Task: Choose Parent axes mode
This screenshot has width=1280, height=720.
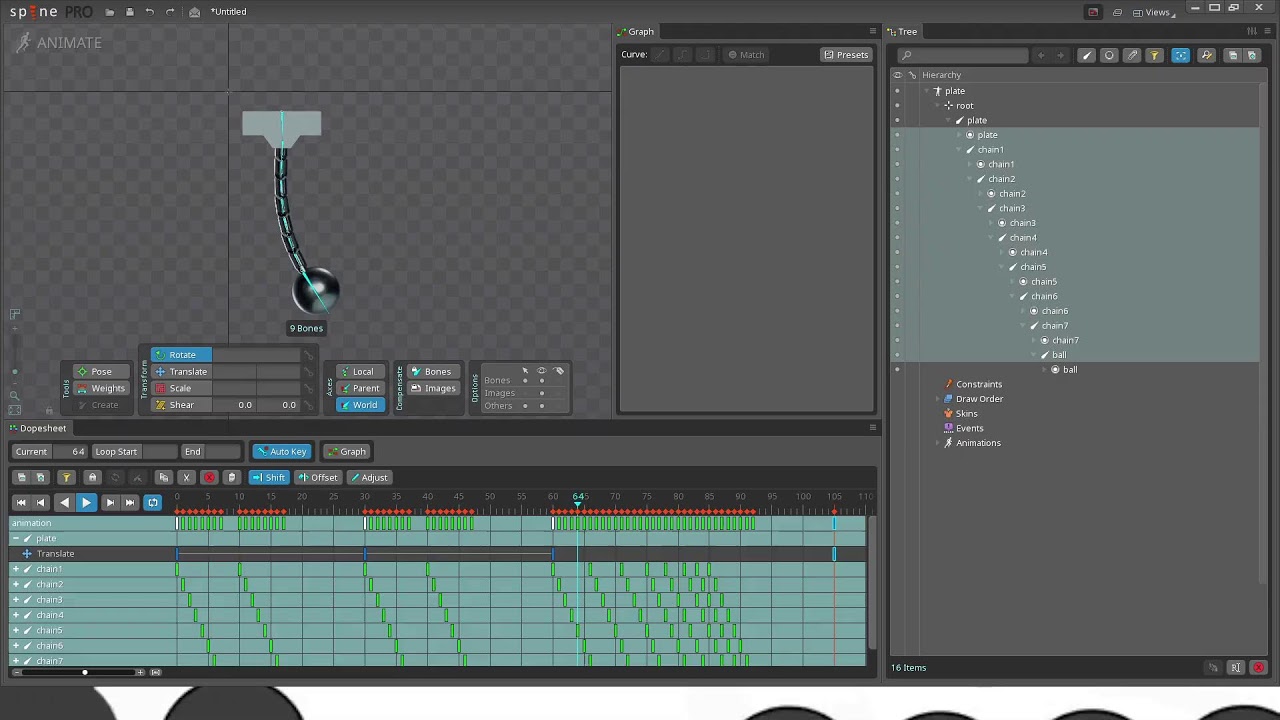Action: (362, 388)
